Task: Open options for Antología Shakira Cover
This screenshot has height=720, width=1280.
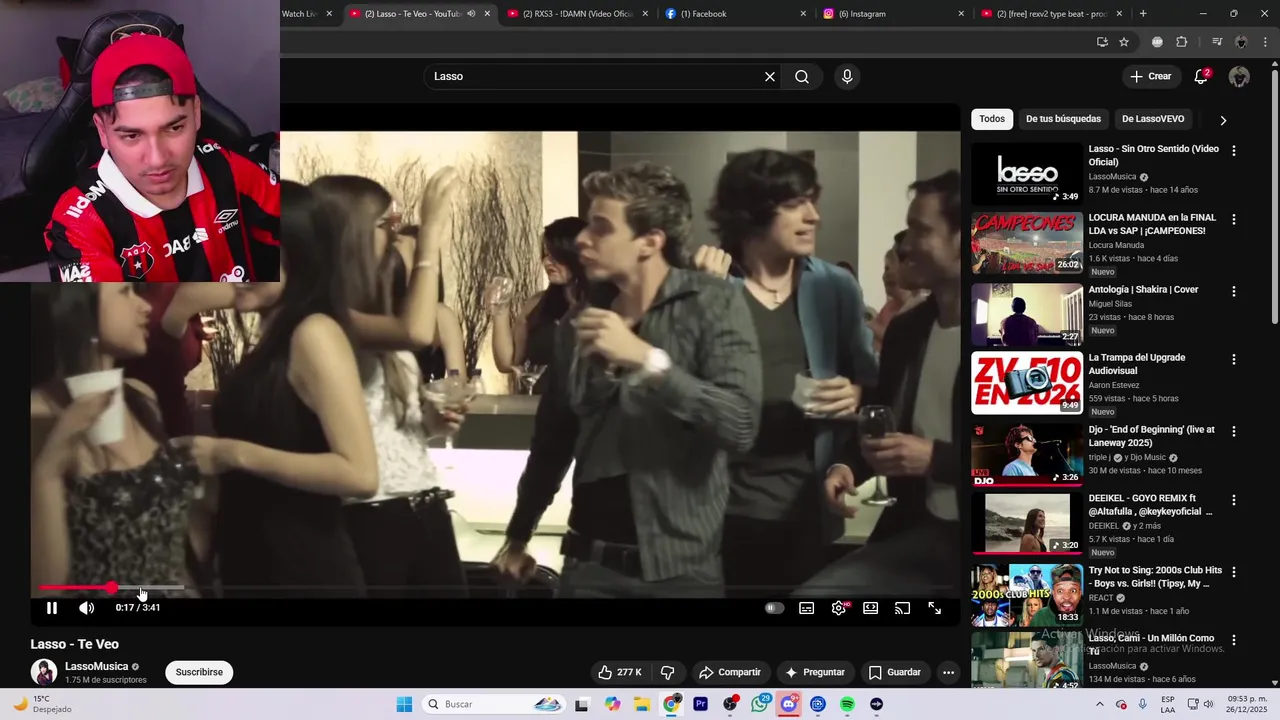Action: pos(1233,291)
